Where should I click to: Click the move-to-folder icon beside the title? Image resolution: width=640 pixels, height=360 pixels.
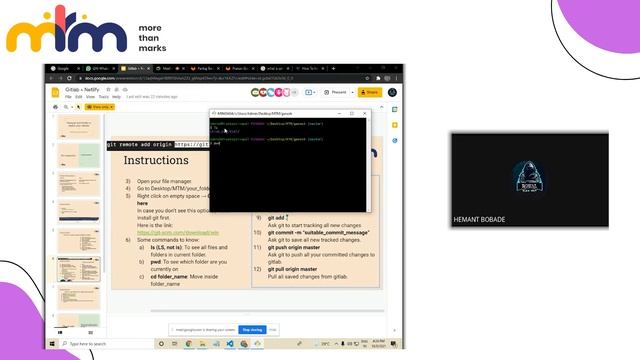tap(117, 89)
